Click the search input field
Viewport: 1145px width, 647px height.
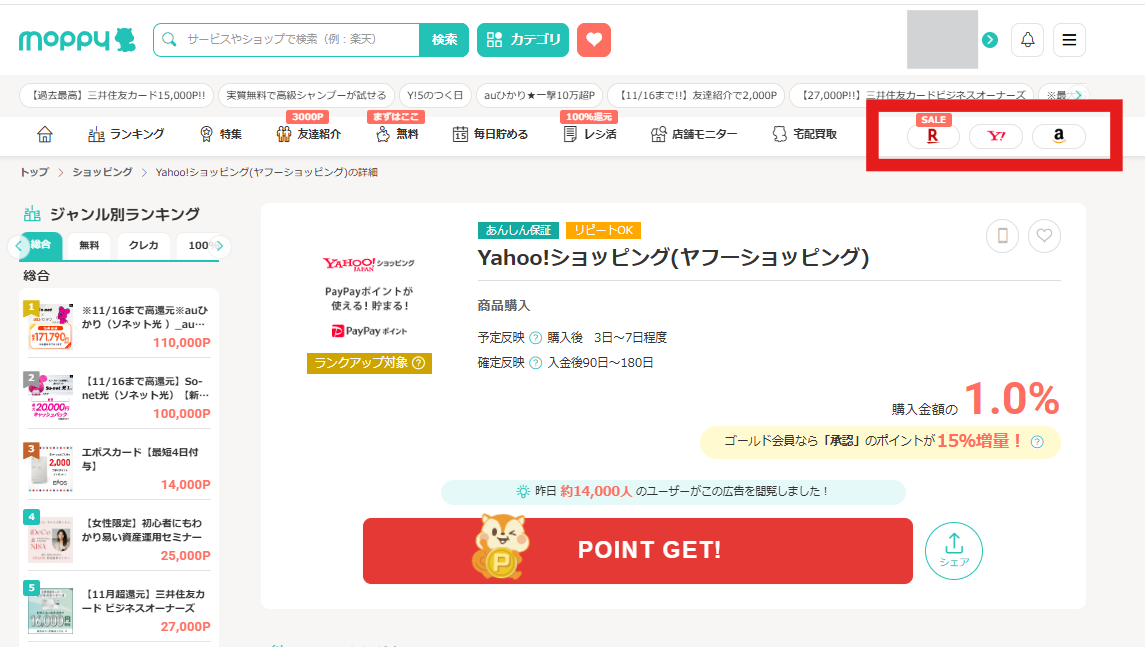pos(295,40)
